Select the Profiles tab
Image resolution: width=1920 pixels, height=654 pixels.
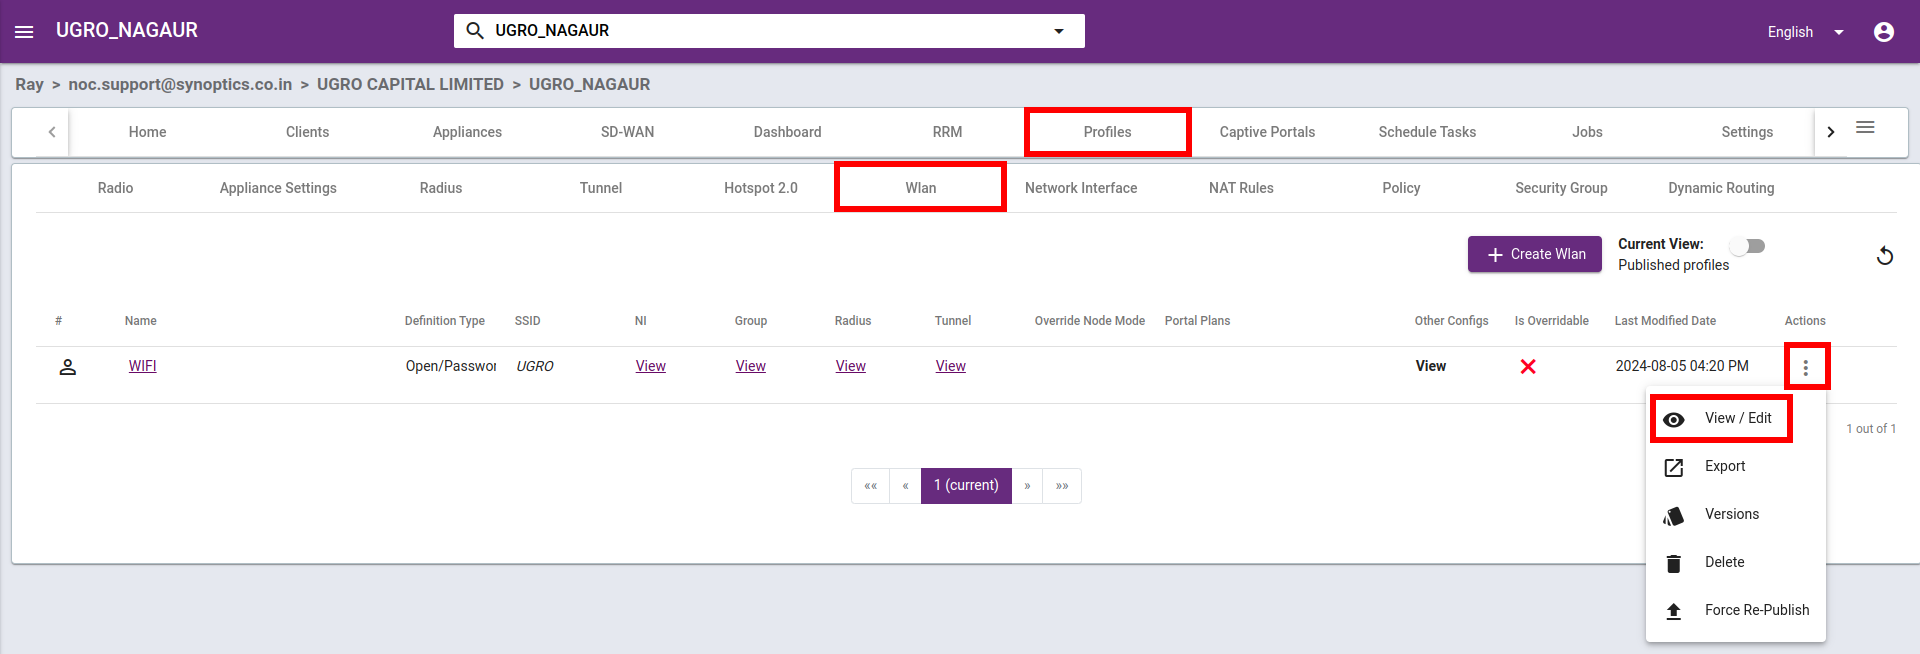click(x=1108, y=132)
